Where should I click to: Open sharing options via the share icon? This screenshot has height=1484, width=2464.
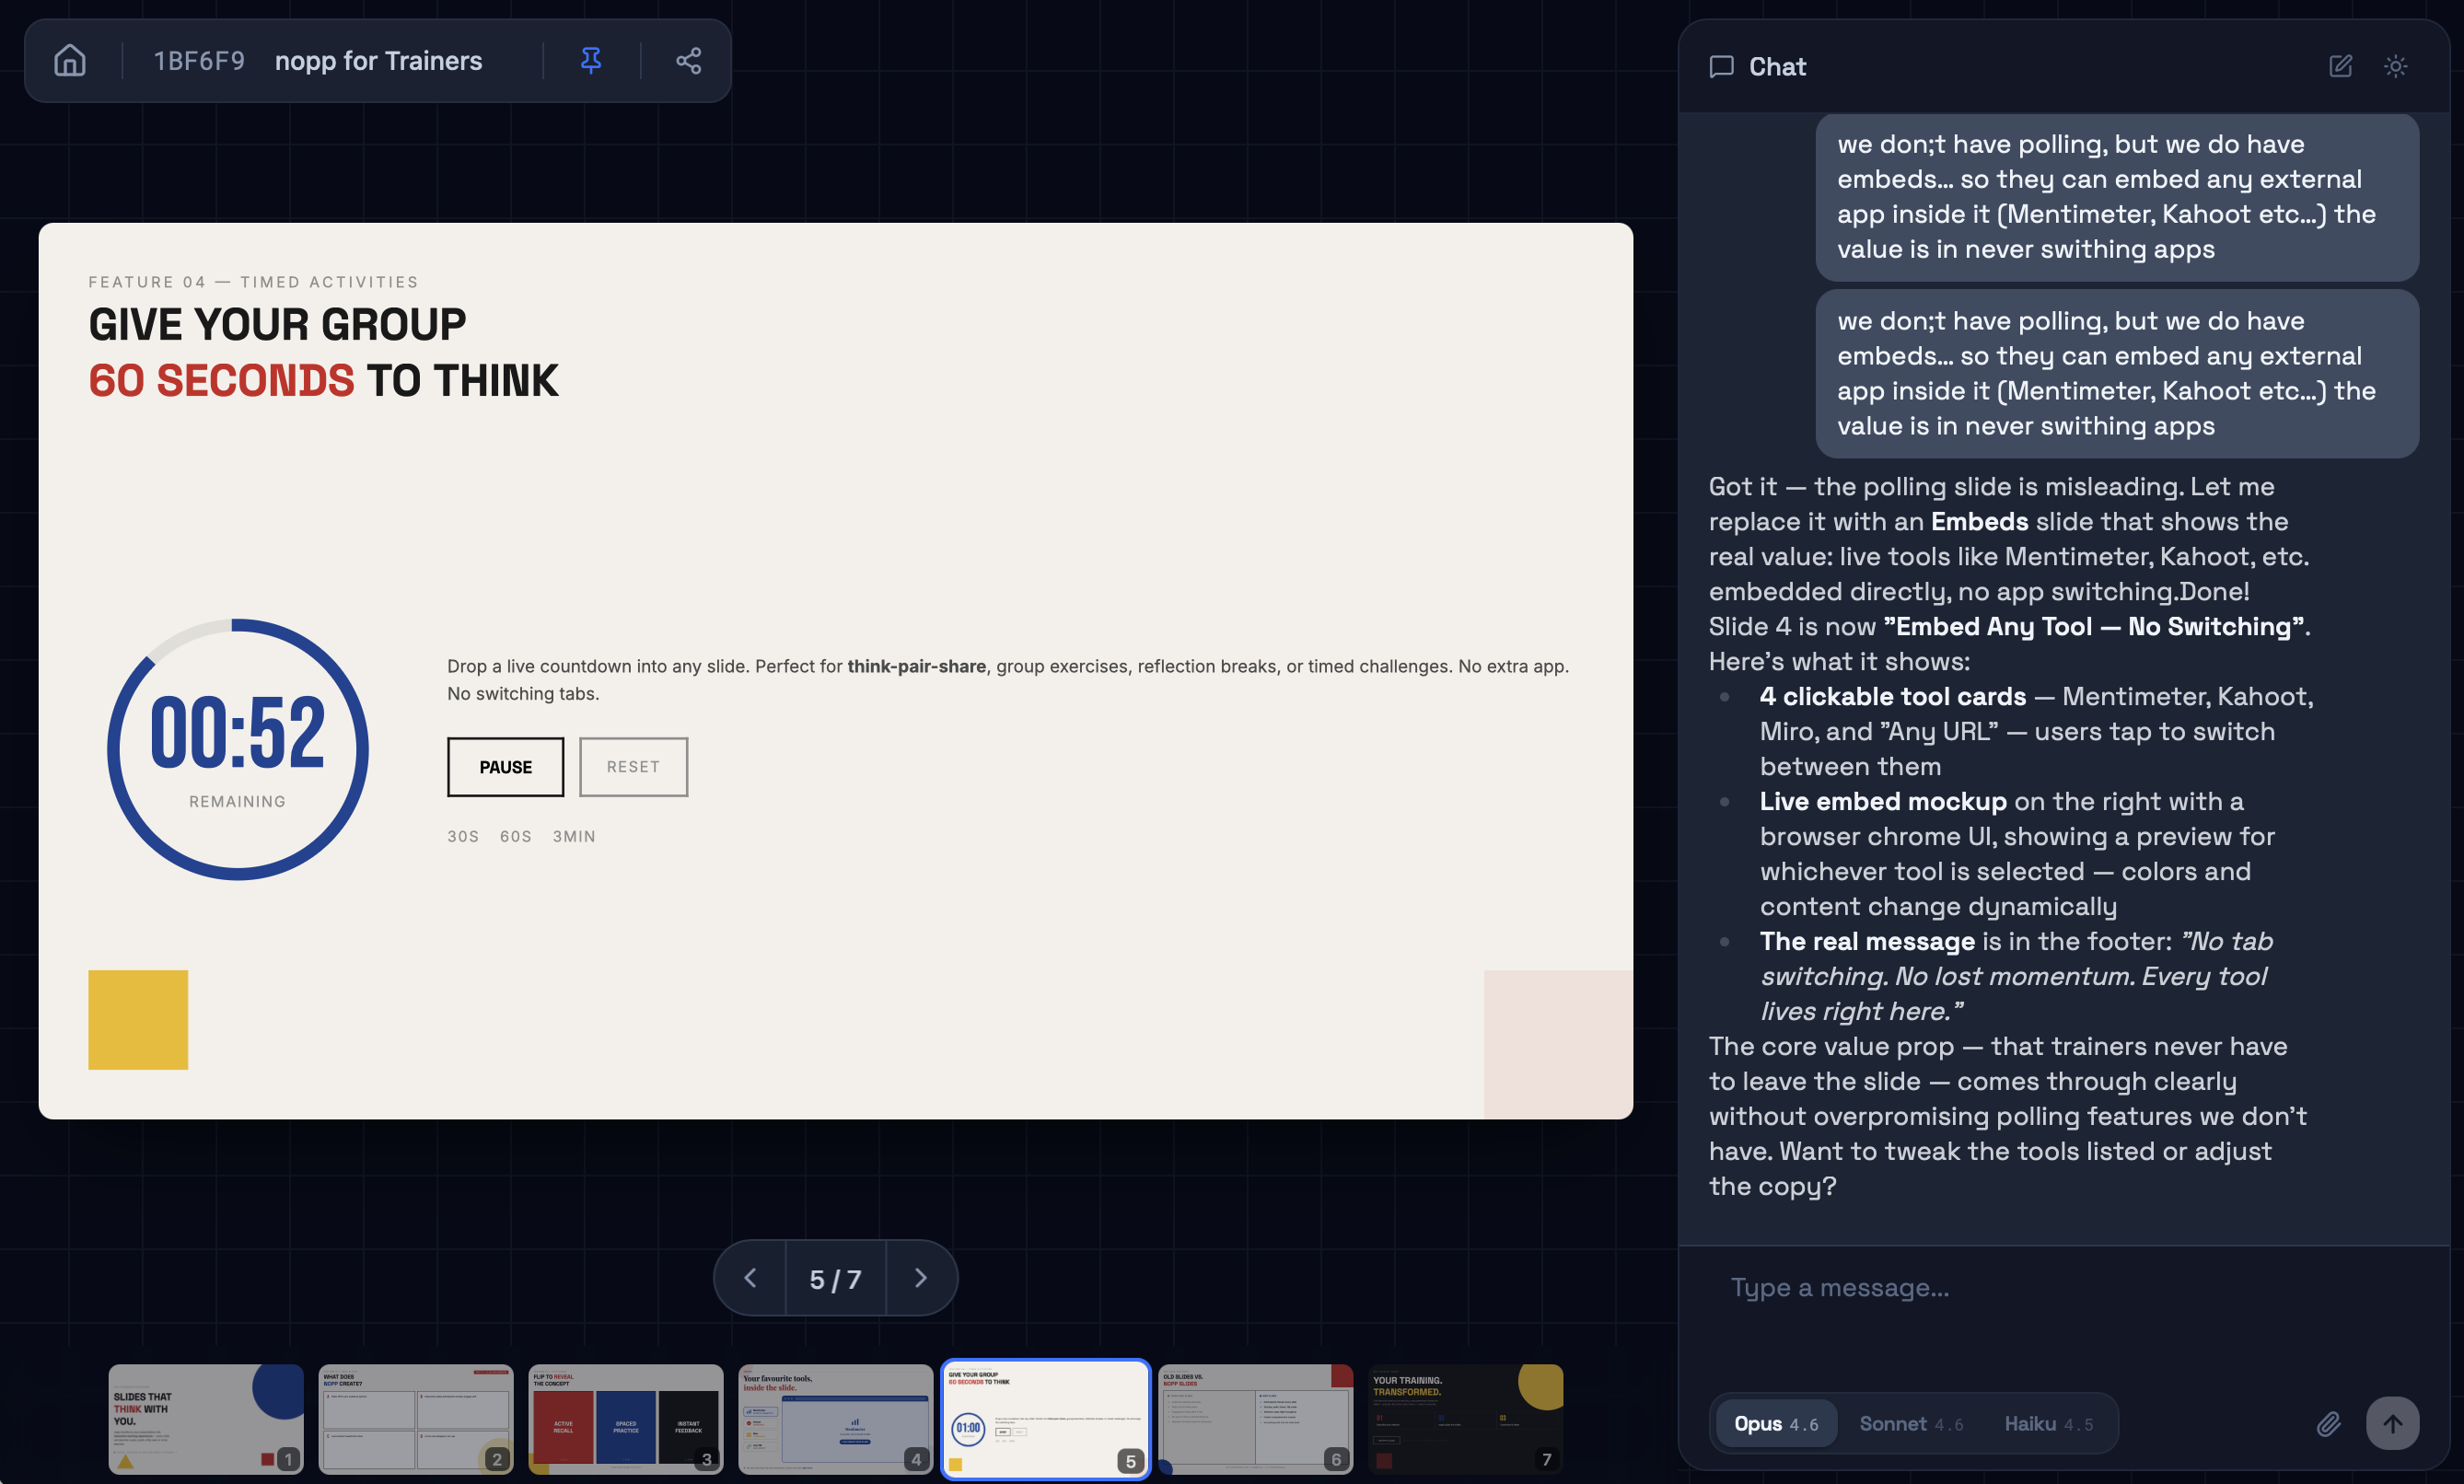point(688,60)
